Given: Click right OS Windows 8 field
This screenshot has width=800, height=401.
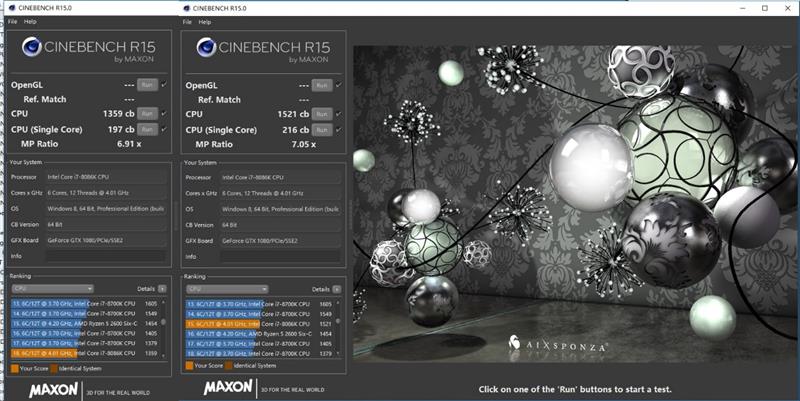Looking at the screenshot, I should coord(281,209).
